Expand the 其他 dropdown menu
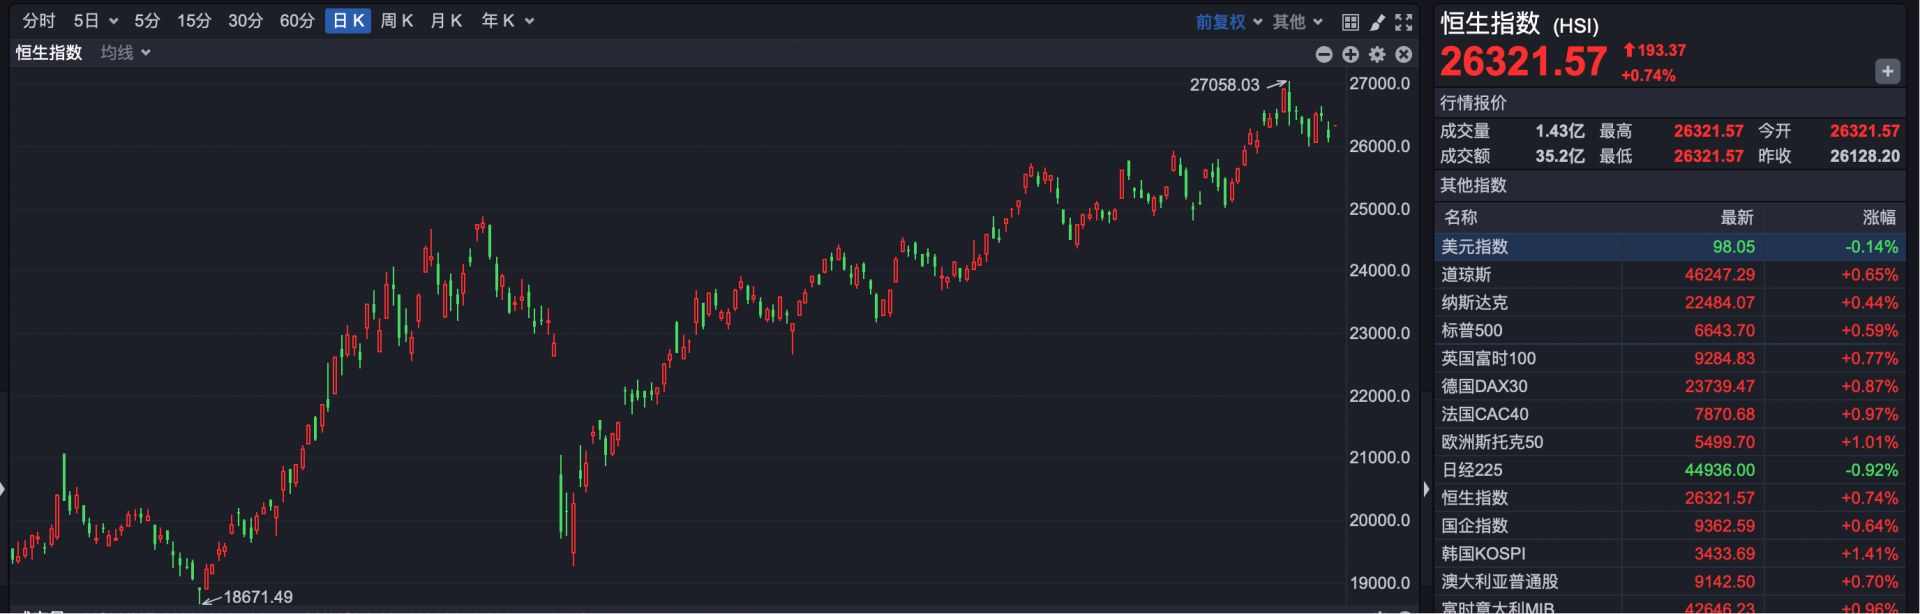 (x=1297, y=22)
